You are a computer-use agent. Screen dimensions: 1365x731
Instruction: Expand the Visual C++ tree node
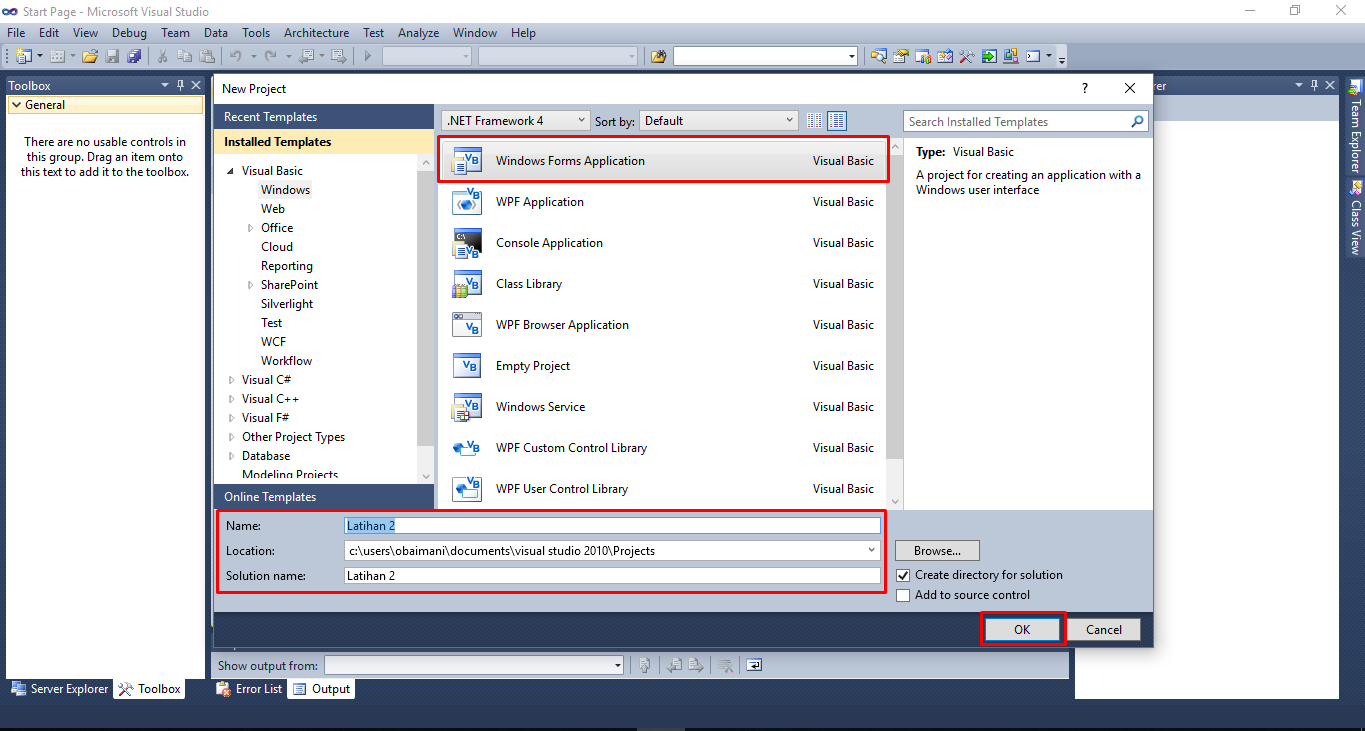pyautogui.click(x=232, y=399)
